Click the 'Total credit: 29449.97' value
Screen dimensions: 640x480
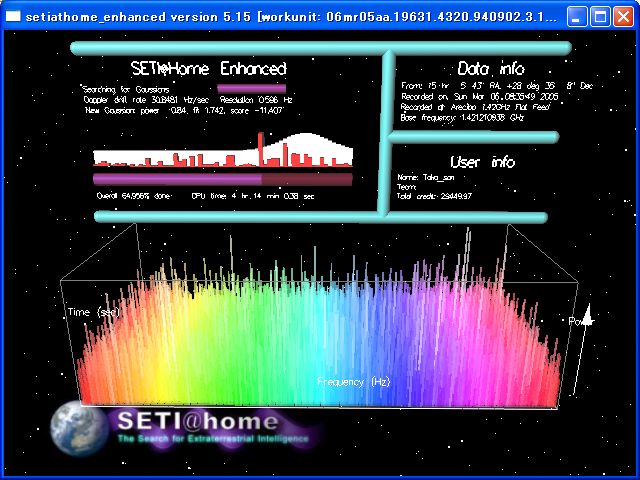pyautogui.click(x=434, y=196)
